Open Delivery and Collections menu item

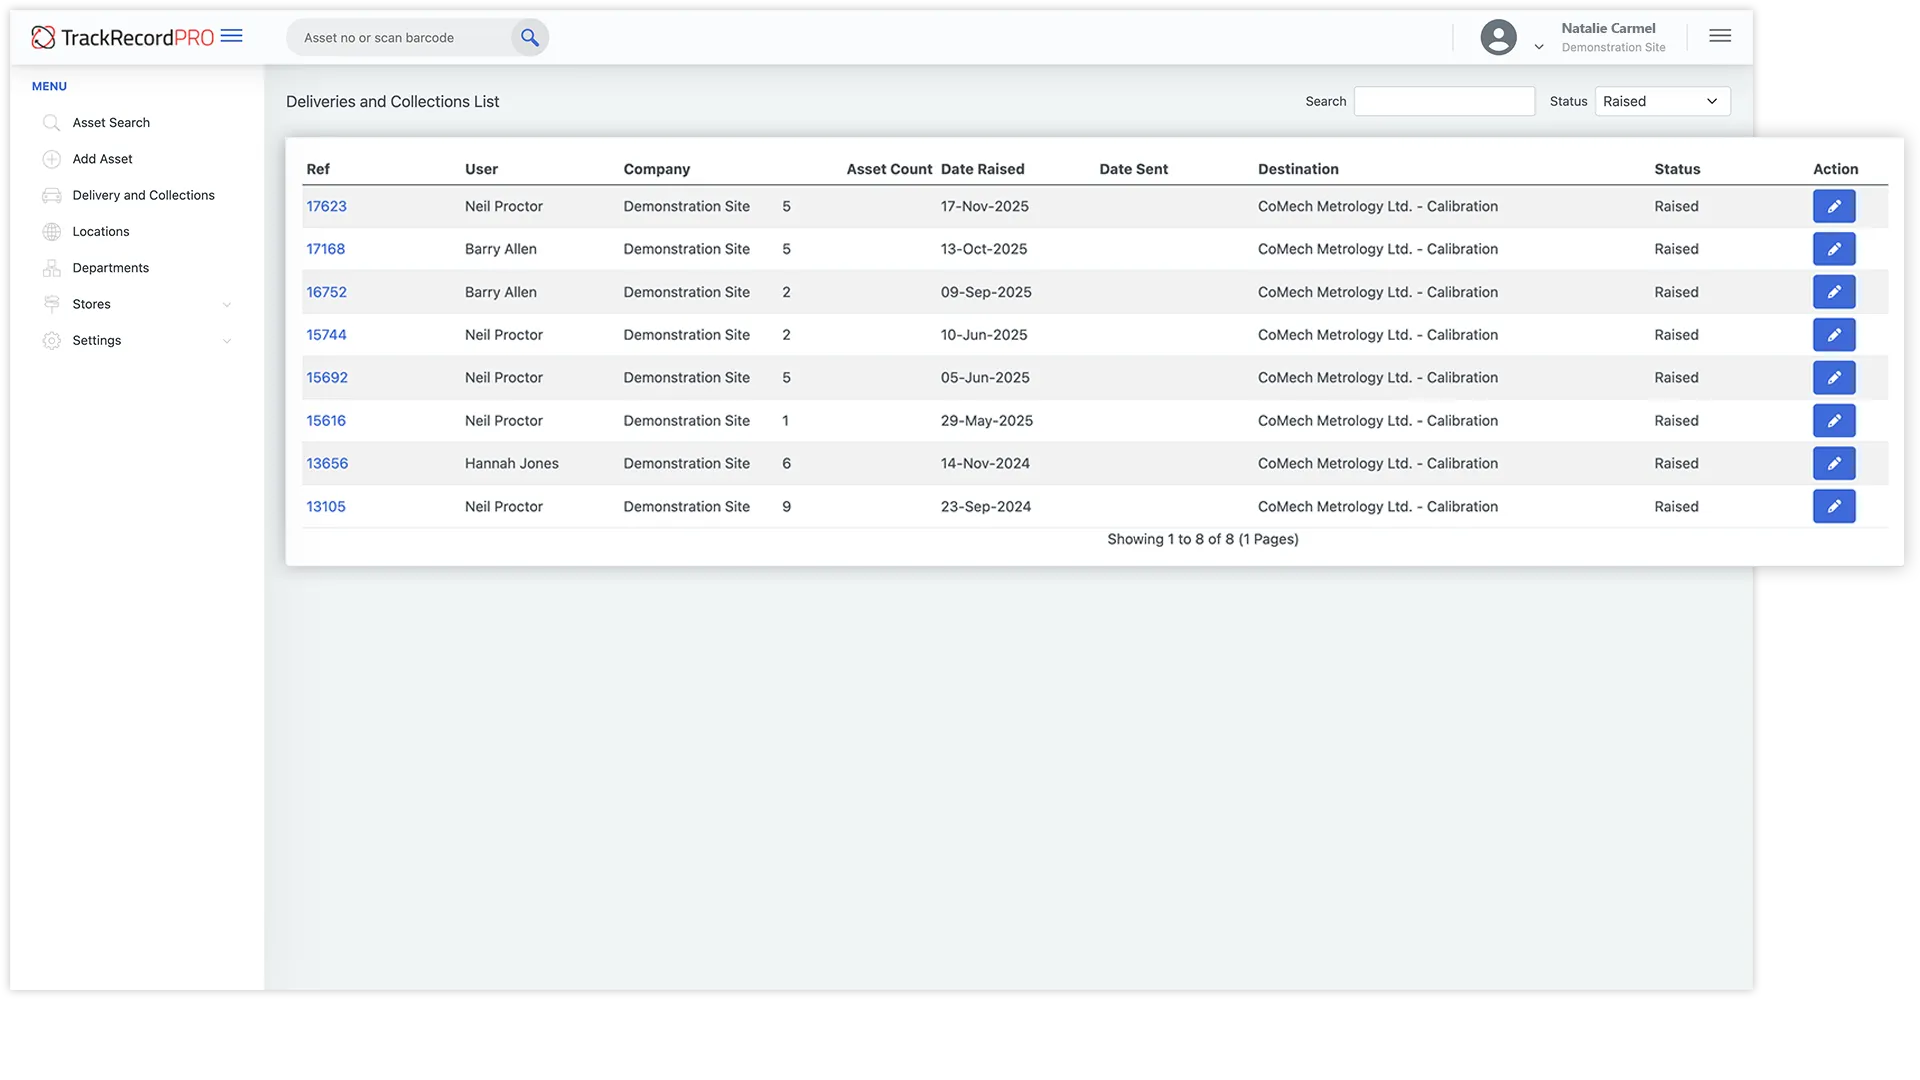coord(143,195)
